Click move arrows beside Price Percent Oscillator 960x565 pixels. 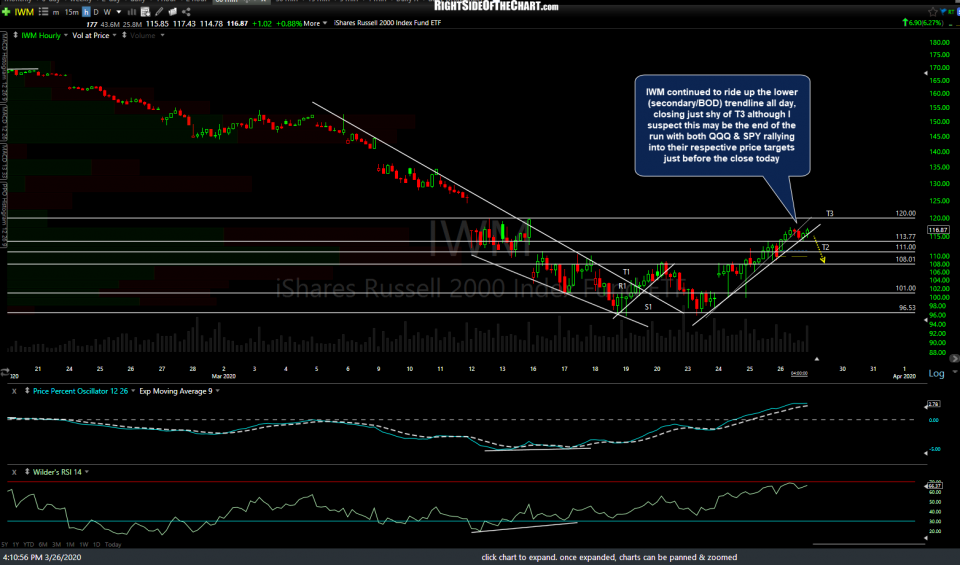27,391
